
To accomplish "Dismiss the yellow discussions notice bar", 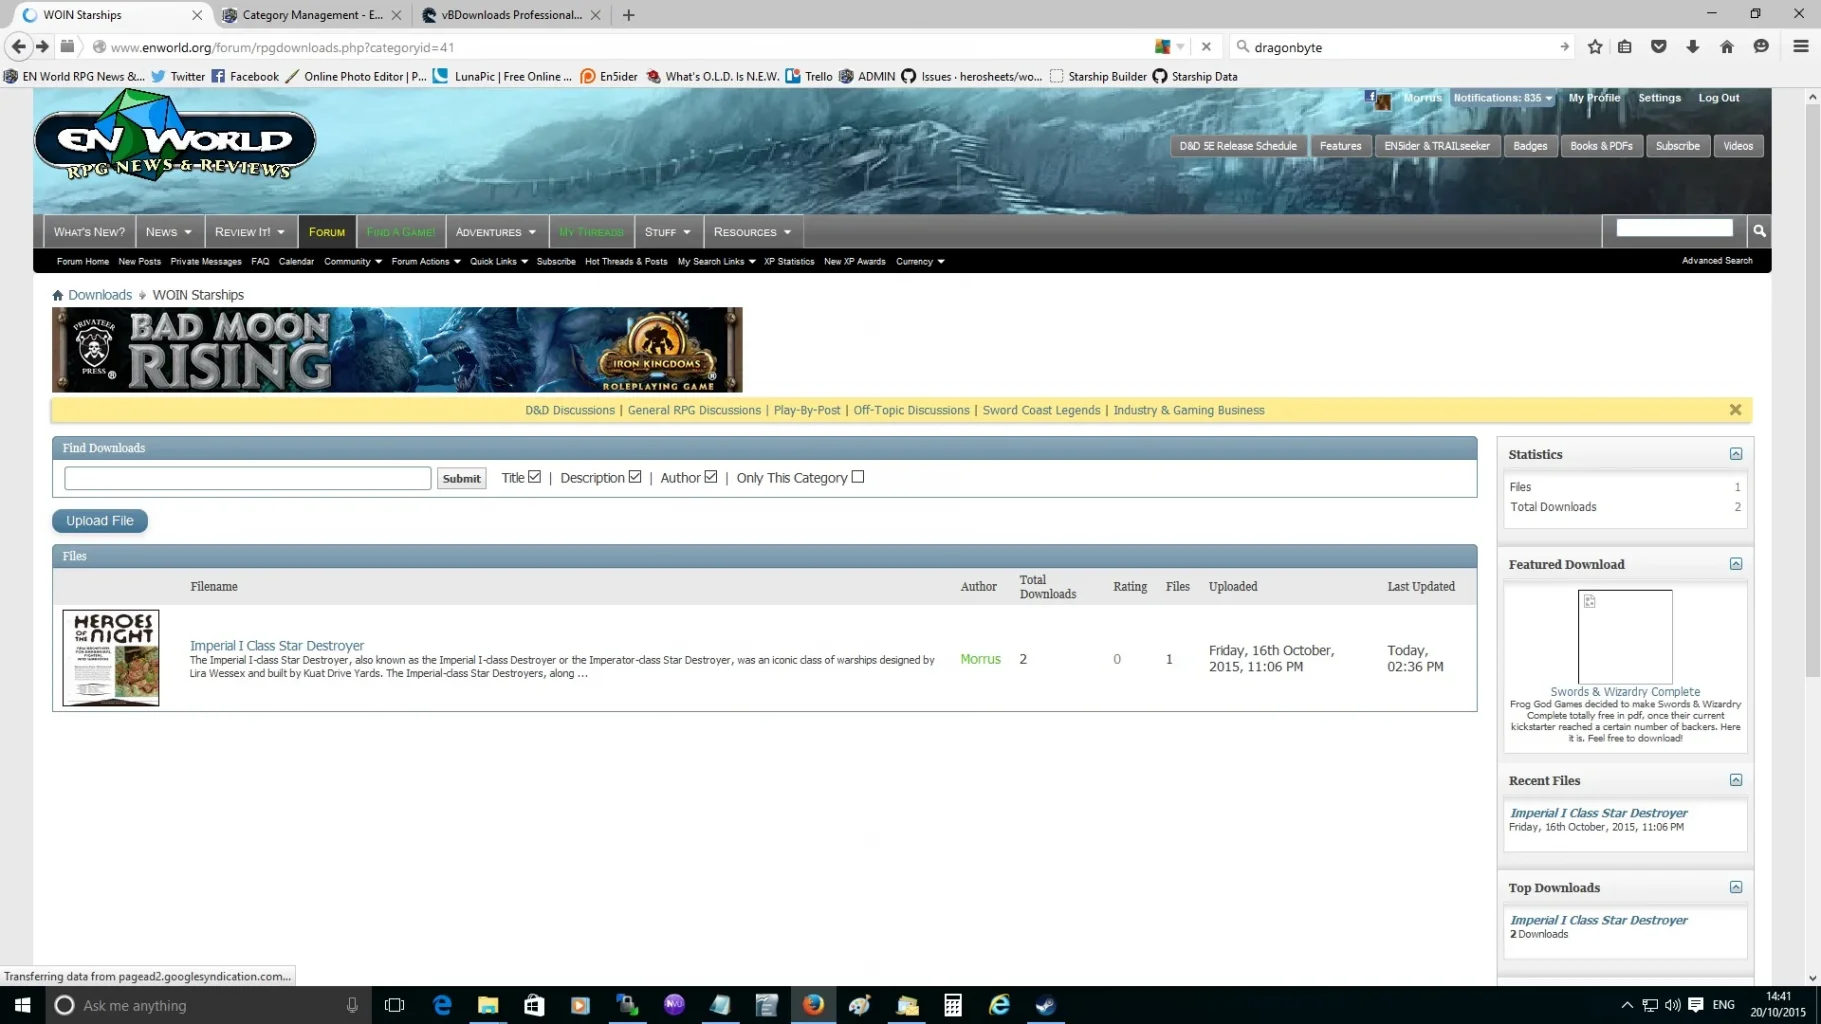I will (x=1735, y=410).
